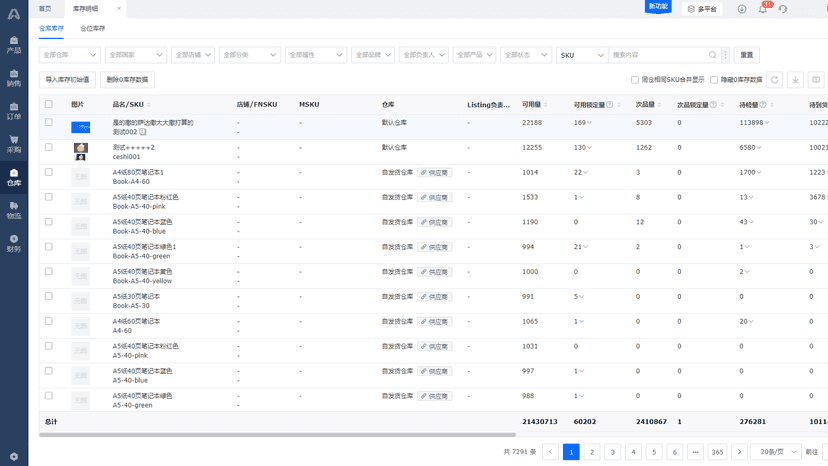Image resolution: width=828 pixels, height=466 pixels.
Task: Refresh the inventory table
Action: 775,80
